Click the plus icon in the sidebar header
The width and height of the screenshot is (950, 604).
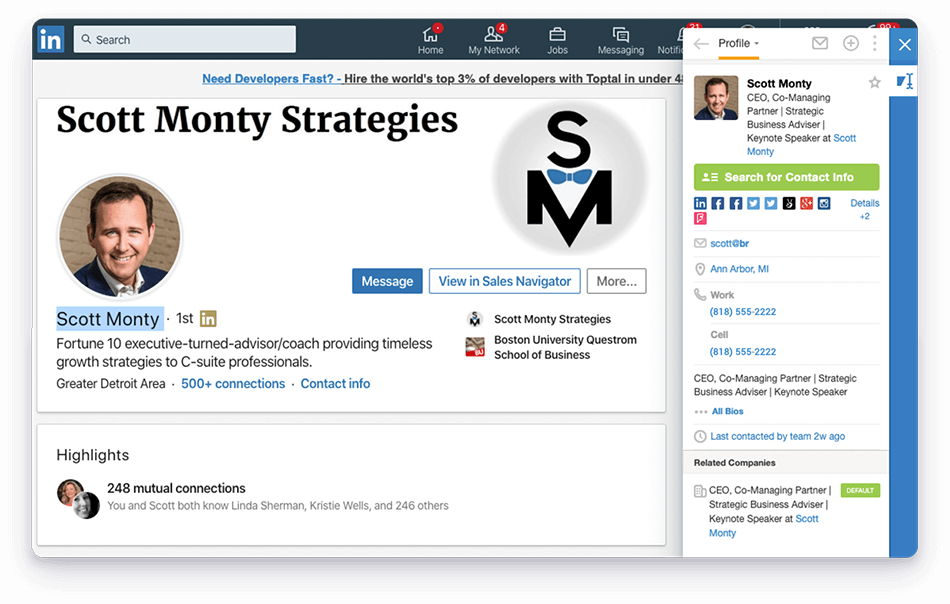[849, 43]
